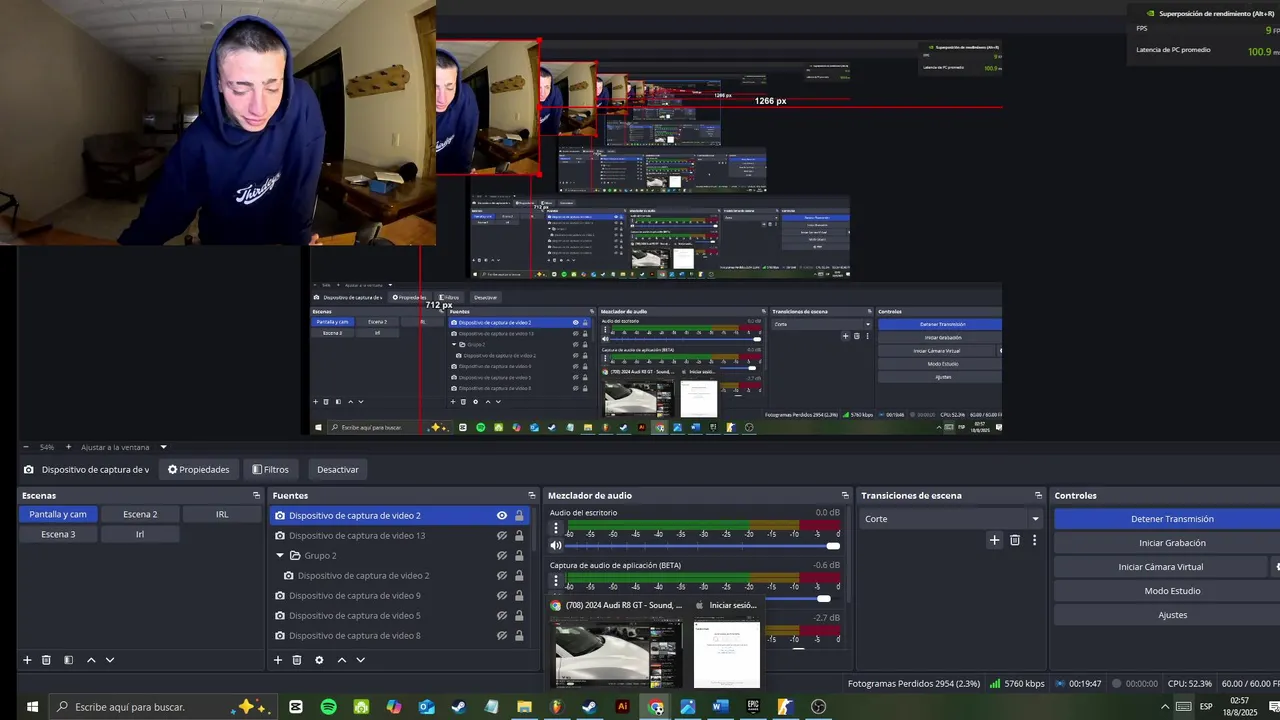Undock the Transiciones de escena panel
The width and height of the screenshot is (1280, 720).
(1038, 496)
